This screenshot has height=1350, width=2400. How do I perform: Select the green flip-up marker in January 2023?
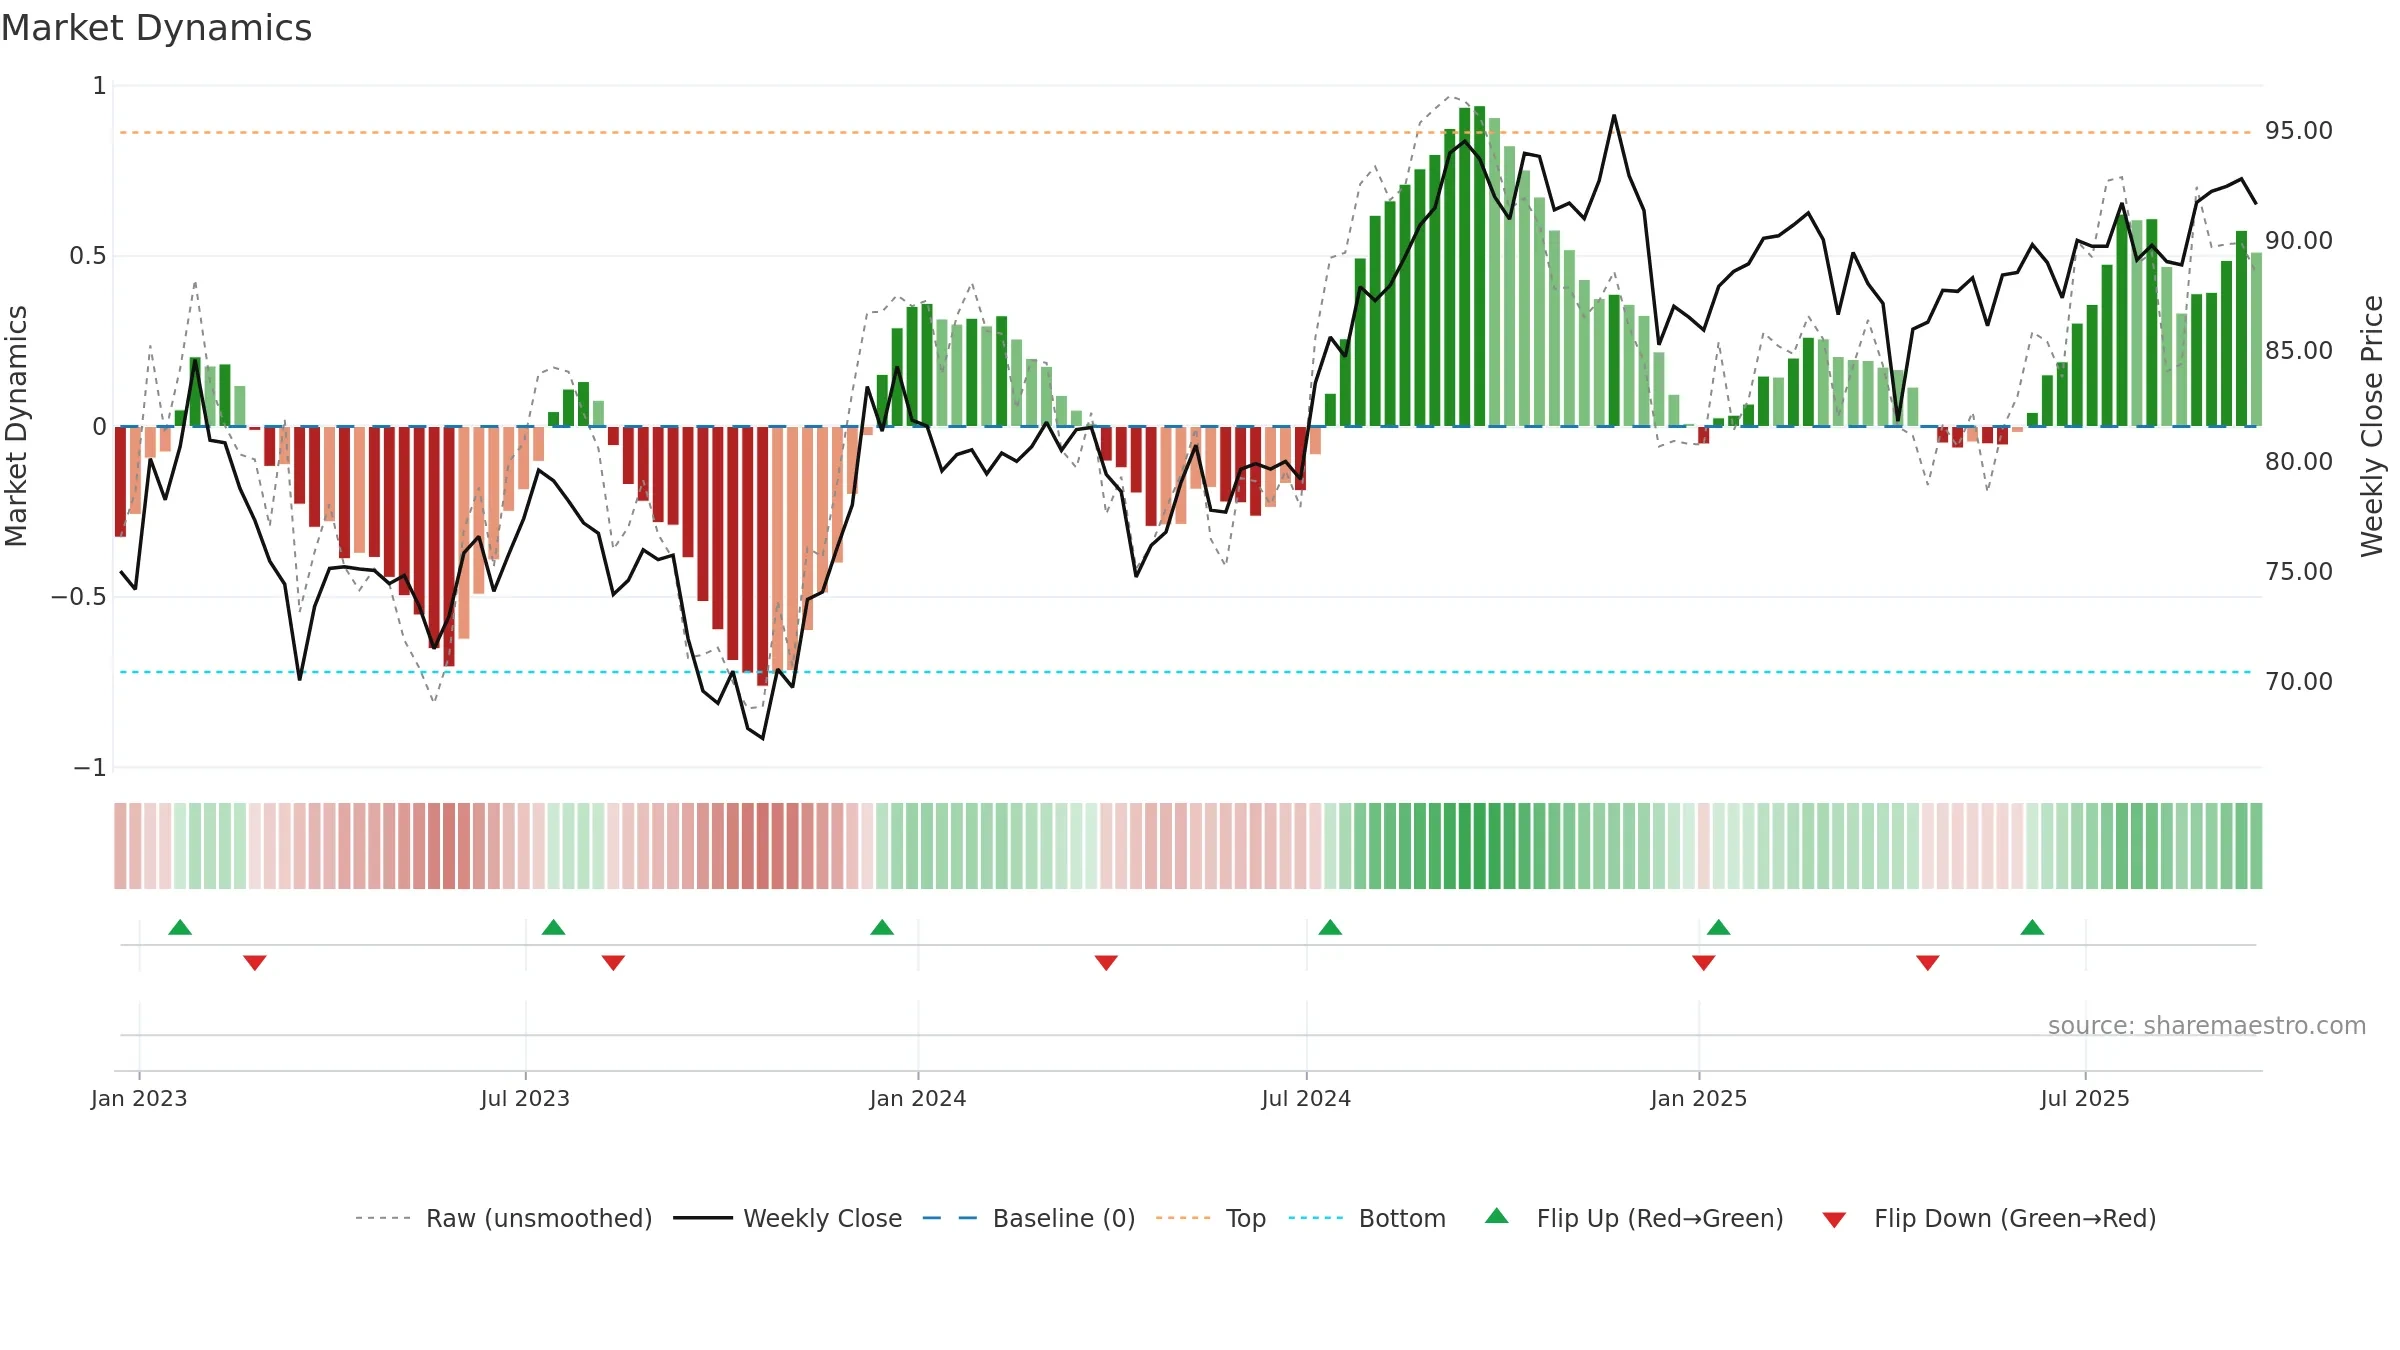pos(180,927)
